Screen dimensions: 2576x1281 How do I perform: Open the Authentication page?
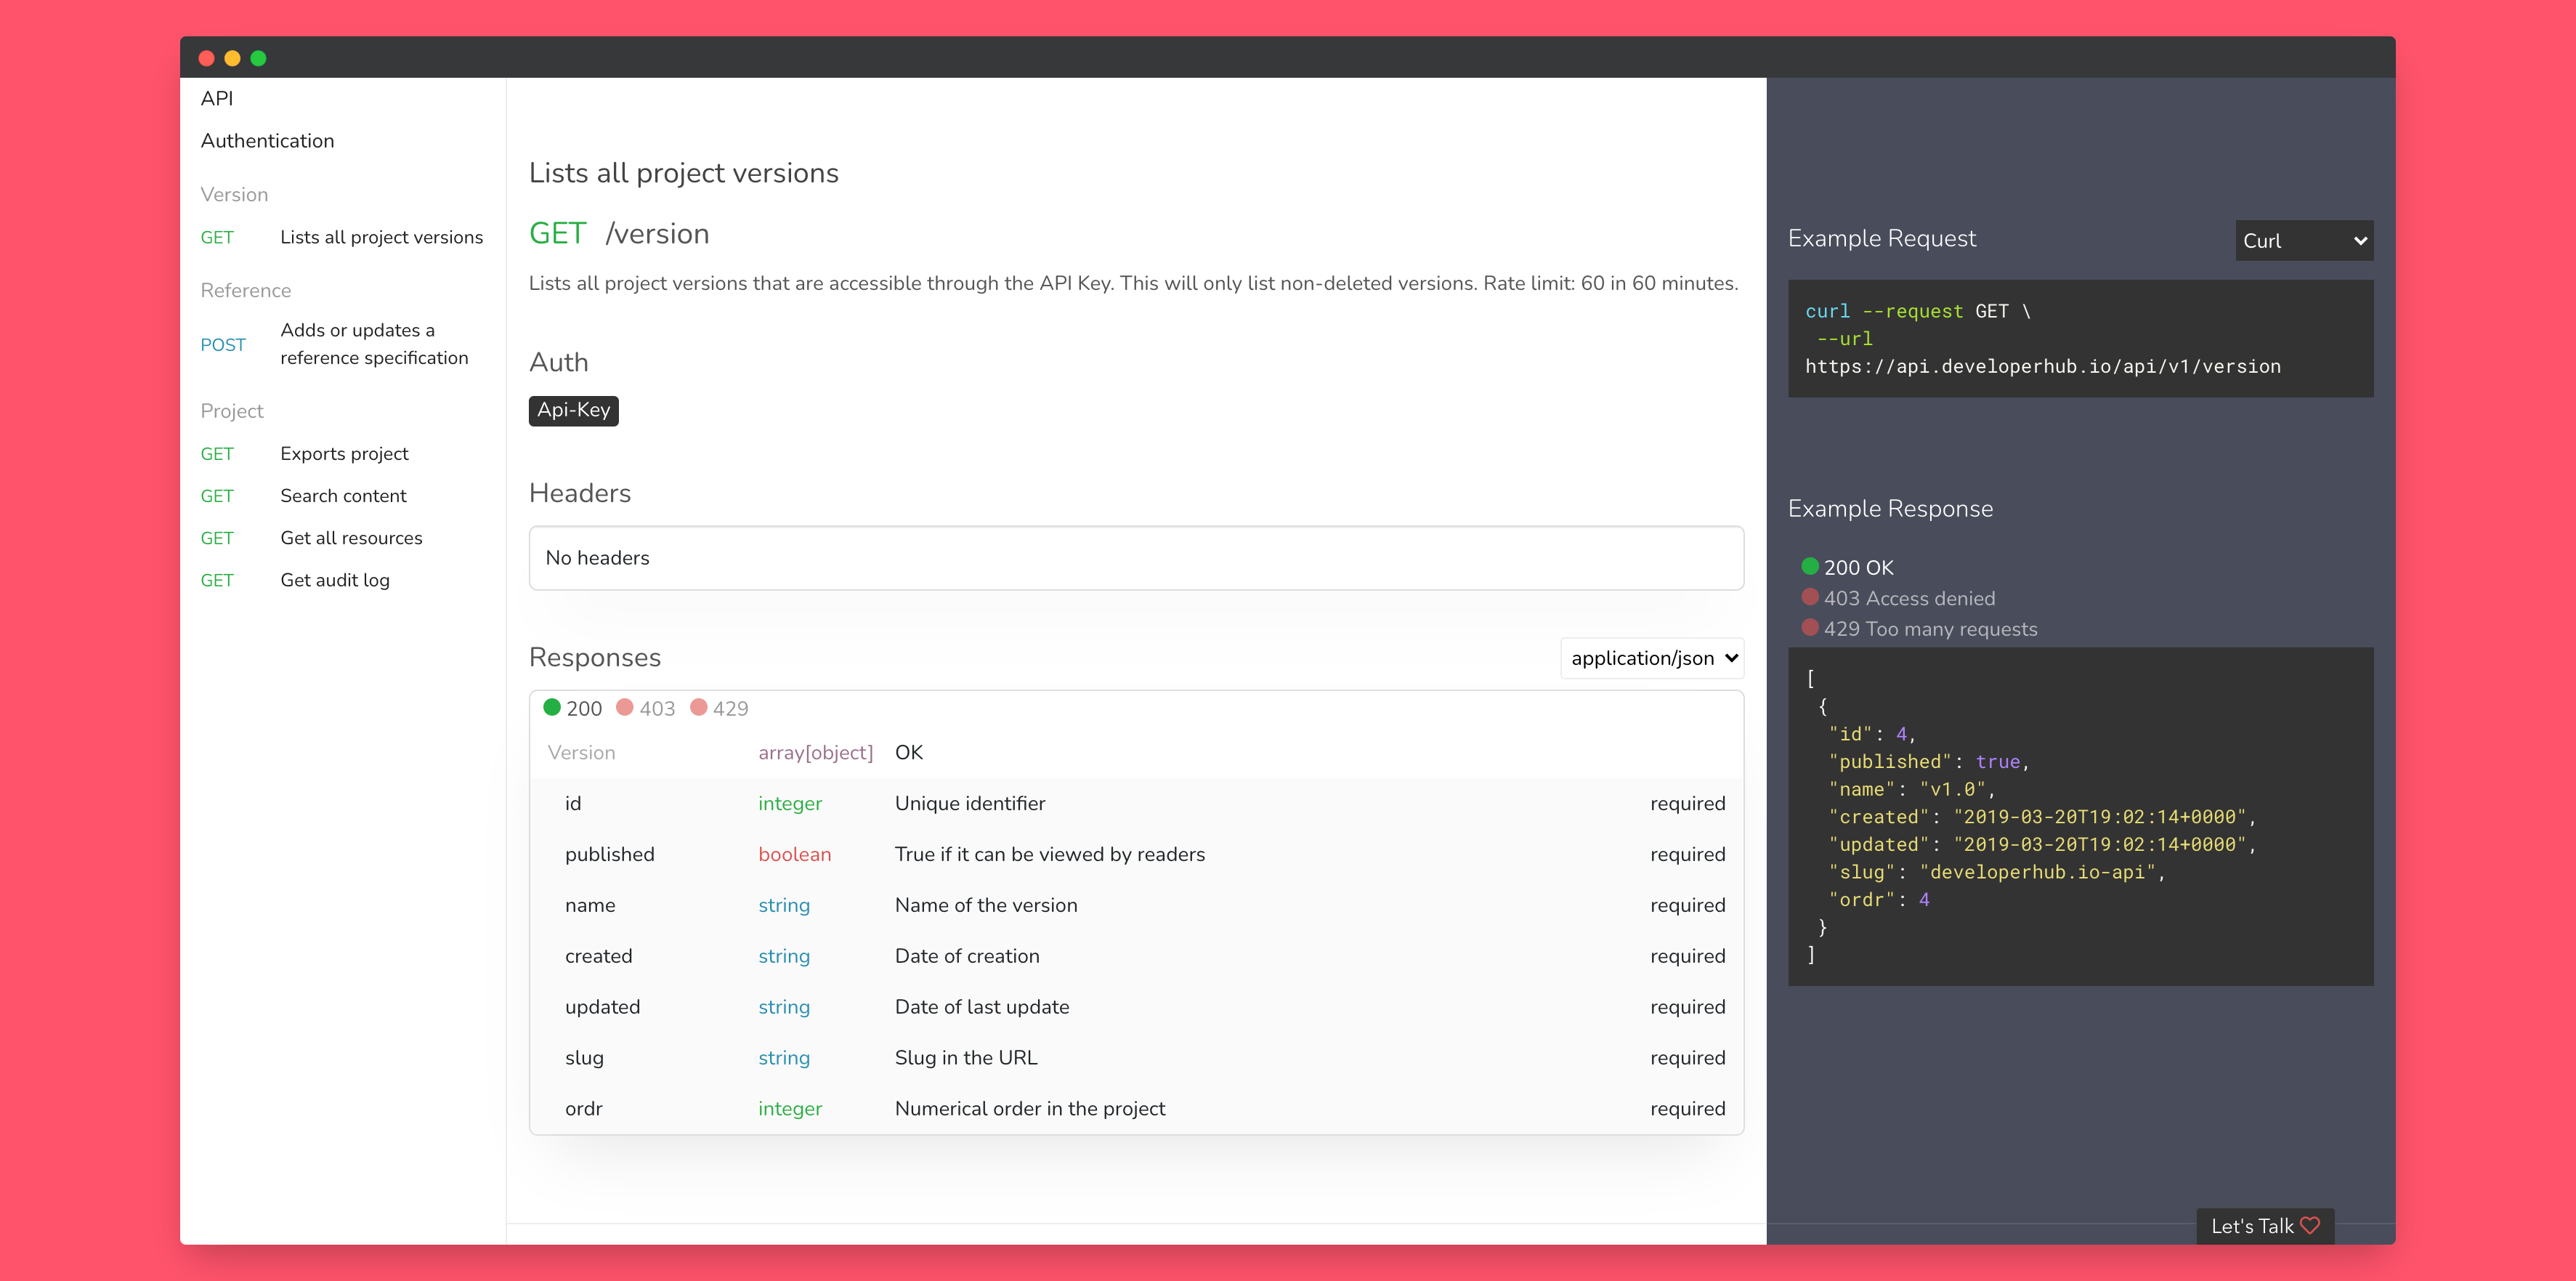tap(267, 141)
